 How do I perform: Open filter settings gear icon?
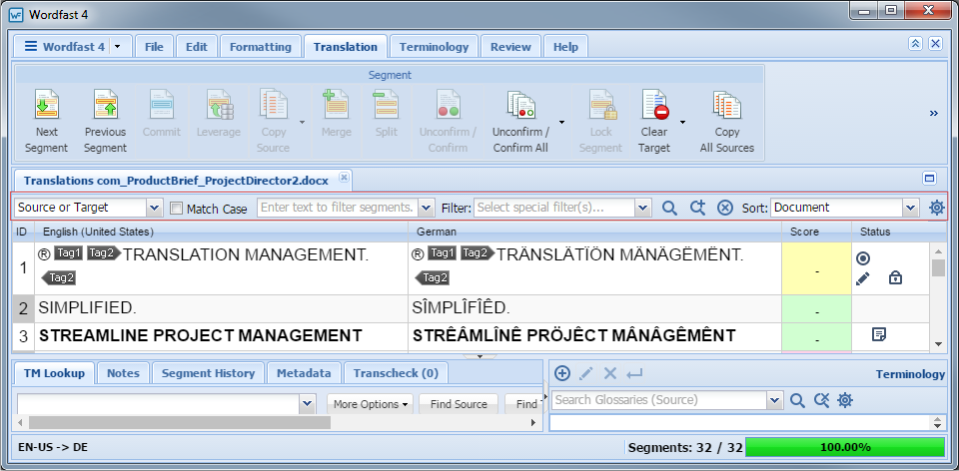click(936, 208)
